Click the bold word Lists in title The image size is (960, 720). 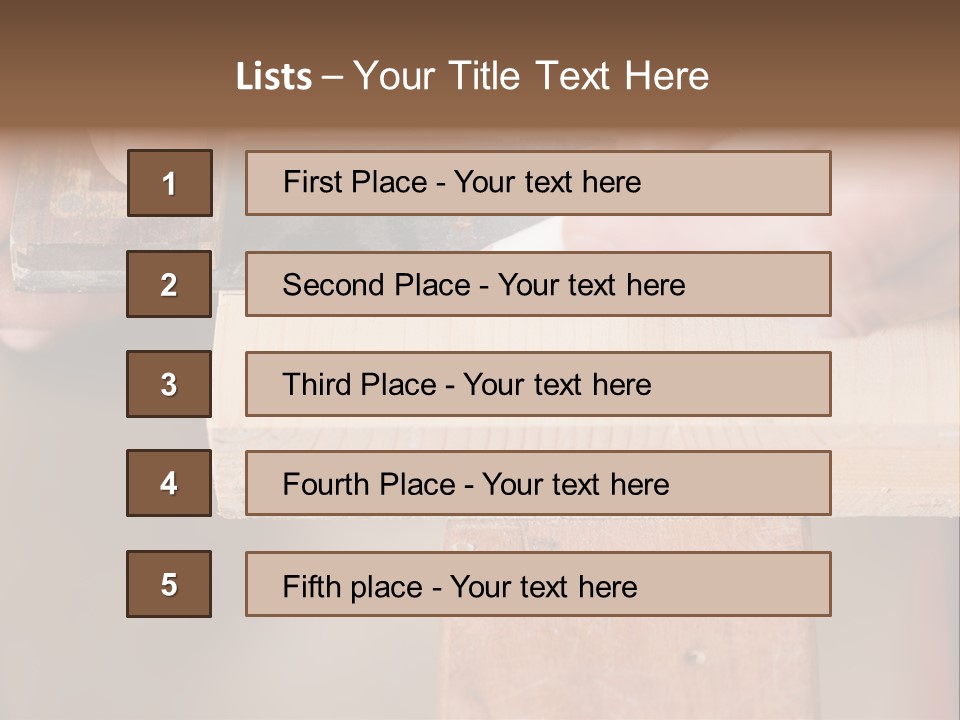pos(274,76)
